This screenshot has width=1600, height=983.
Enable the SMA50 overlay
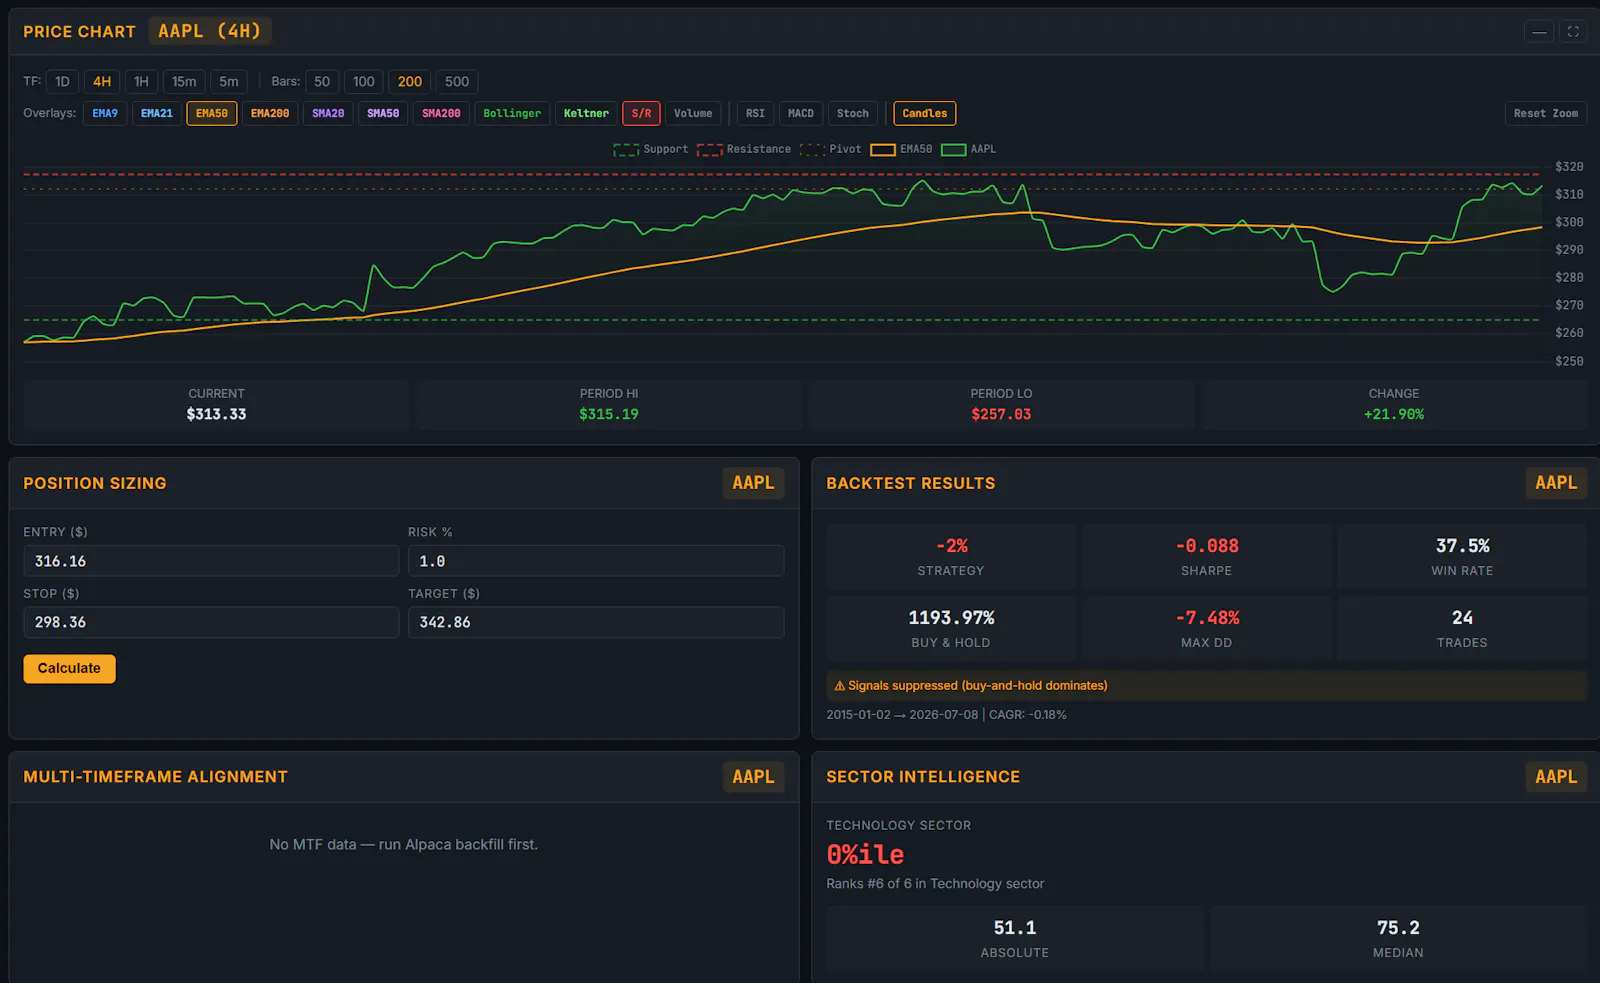(383, 114)
